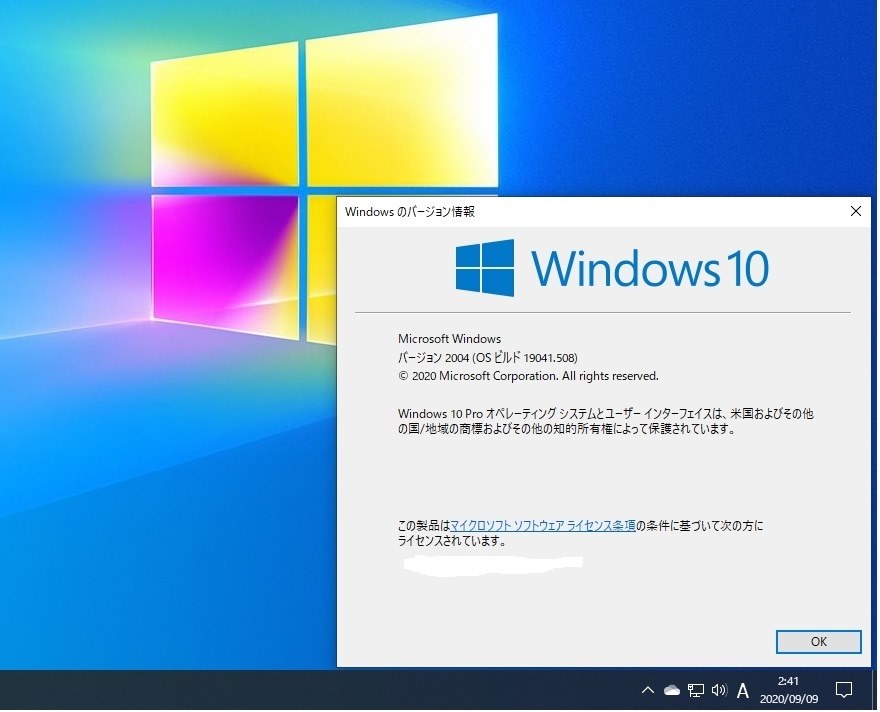This screenshot has width=880, height=712.
Task: Close the Windows version info dialog
Action: pos(857,212)
